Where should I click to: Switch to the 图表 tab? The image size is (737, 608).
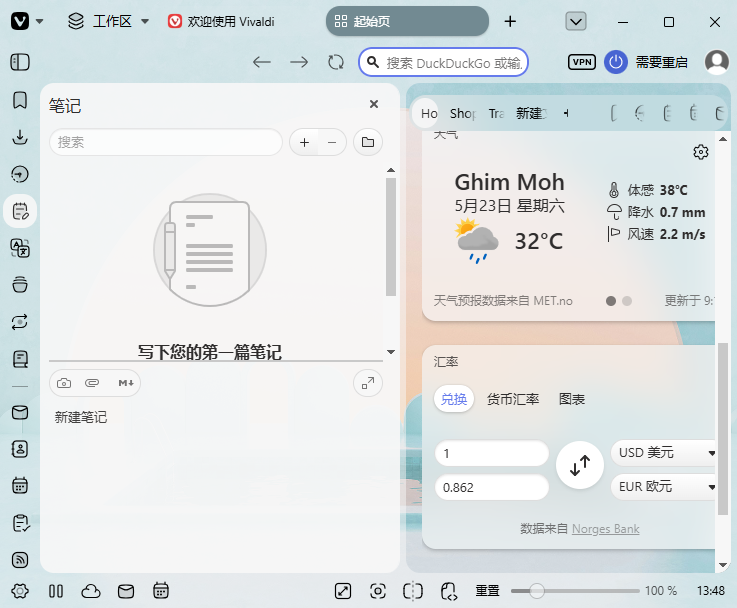[x=572, y=399]
